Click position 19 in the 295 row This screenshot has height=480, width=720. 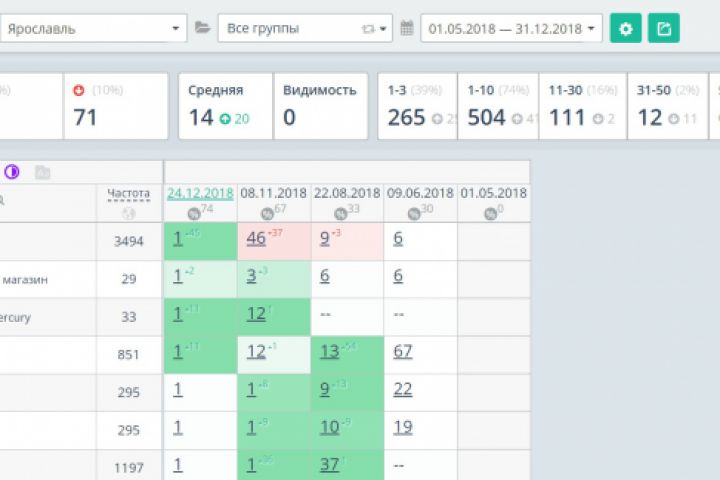403,428
